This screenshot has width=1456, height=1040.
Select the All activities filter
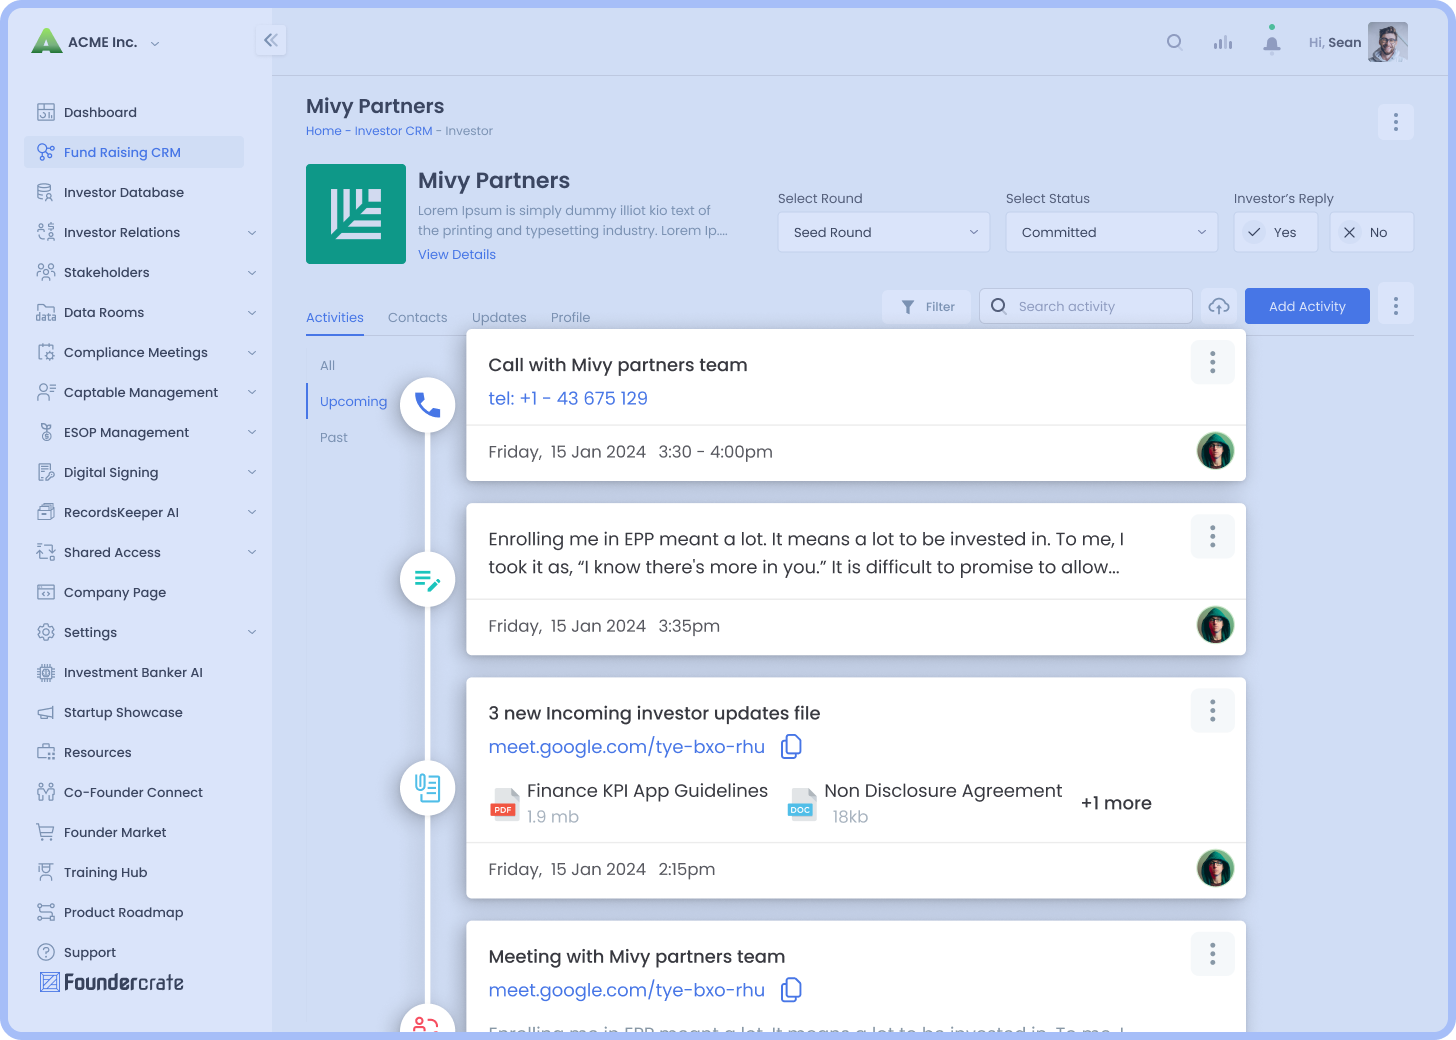click(x=327, y=365)
